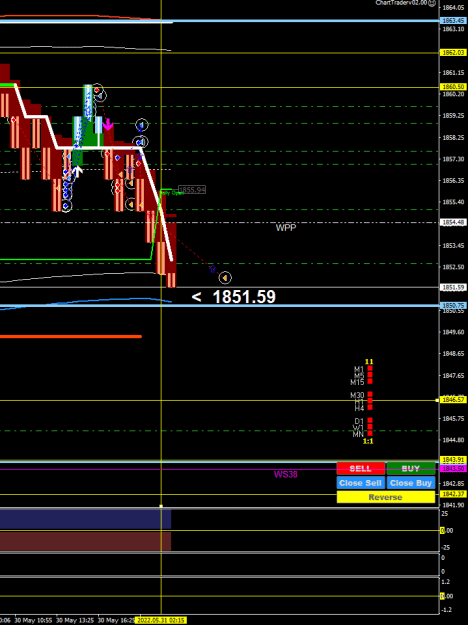
Task: Click the green BUY button
Action: [411, 468]
